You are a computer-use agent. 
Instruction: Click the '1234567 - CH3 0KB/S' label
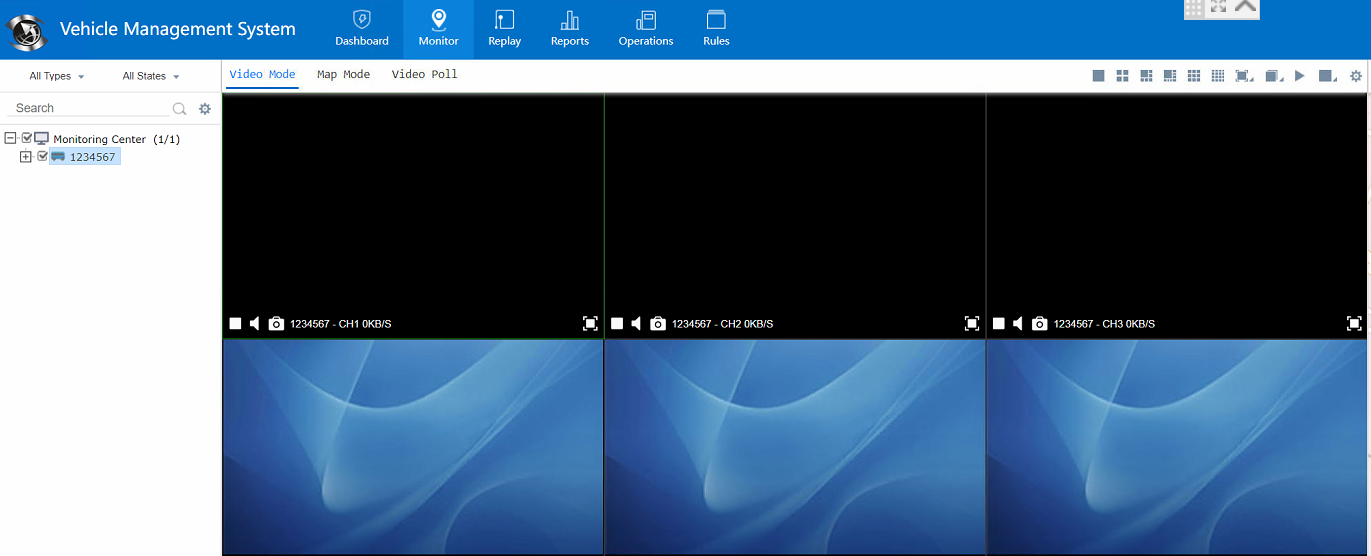1104,324
